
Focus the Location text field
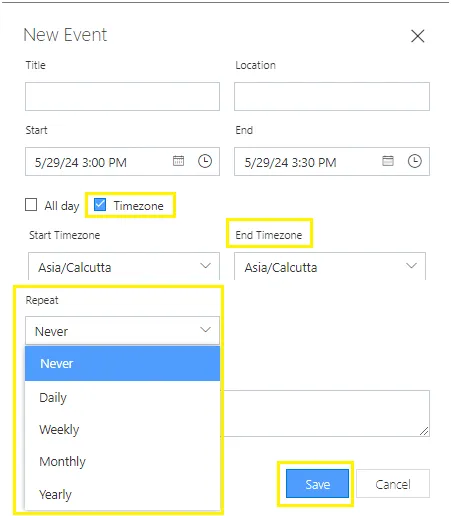332,96
